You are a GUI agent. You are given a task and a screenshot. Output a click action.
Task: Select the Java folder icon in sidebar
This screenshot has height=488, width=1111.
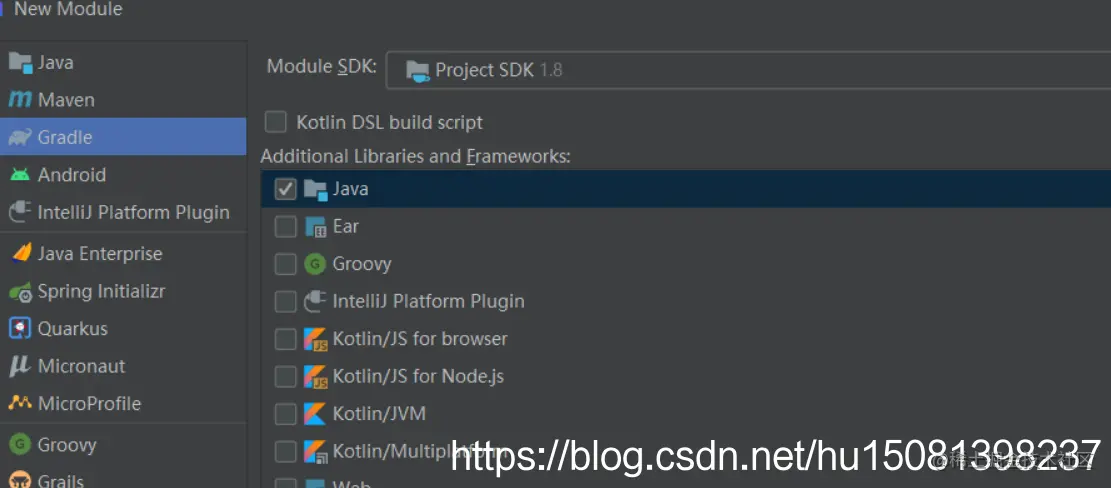click(21, 63)
